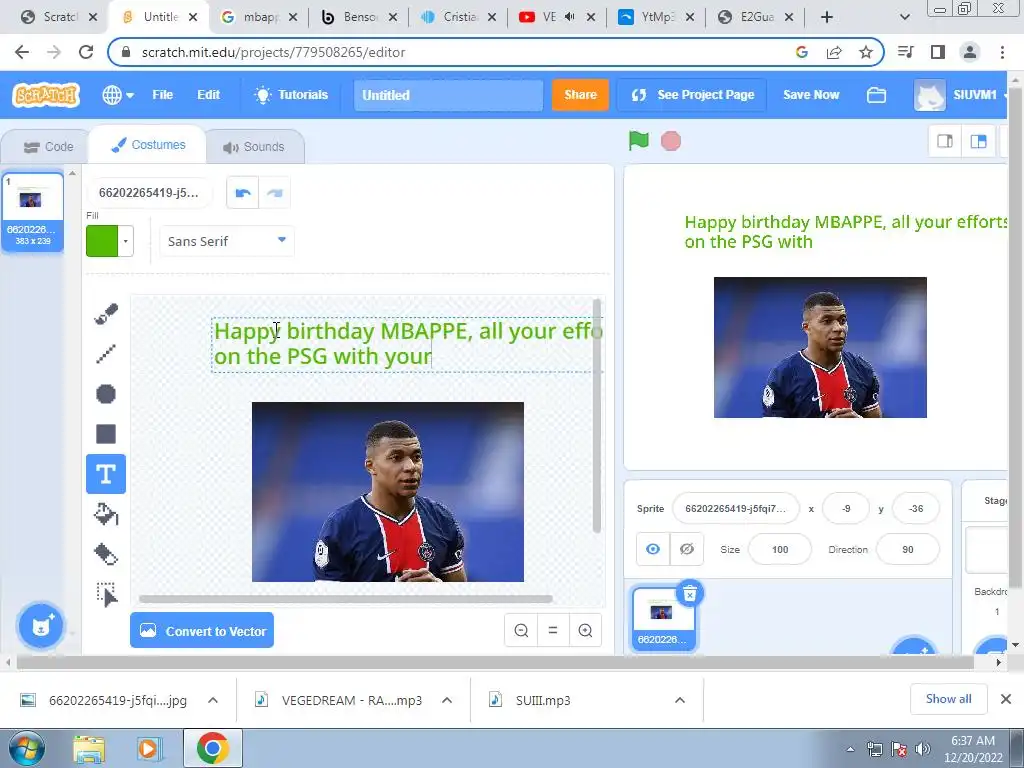Hide the sprite with crossed-eye icon
Screen dimensions: 1024x768
[x=686, y=549]
